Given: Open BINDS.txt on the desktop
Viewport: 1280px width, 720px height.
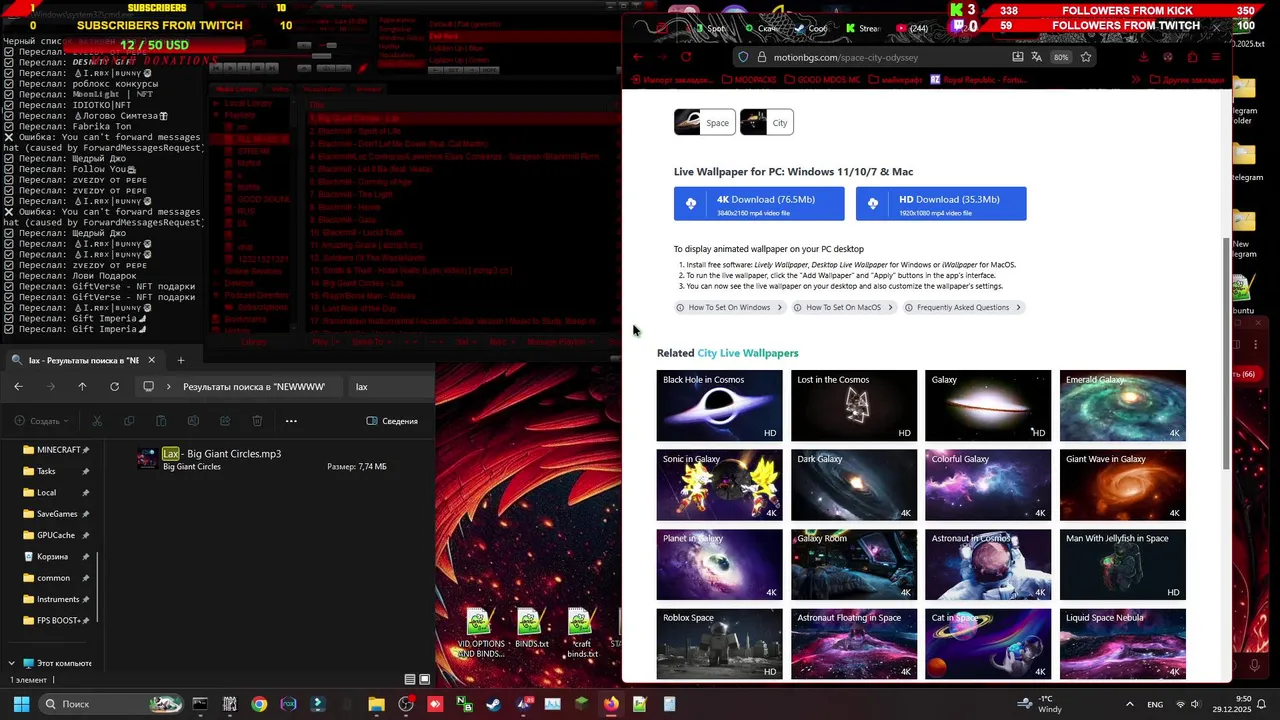Looking at the screenshot, I should tap(531, 630).
